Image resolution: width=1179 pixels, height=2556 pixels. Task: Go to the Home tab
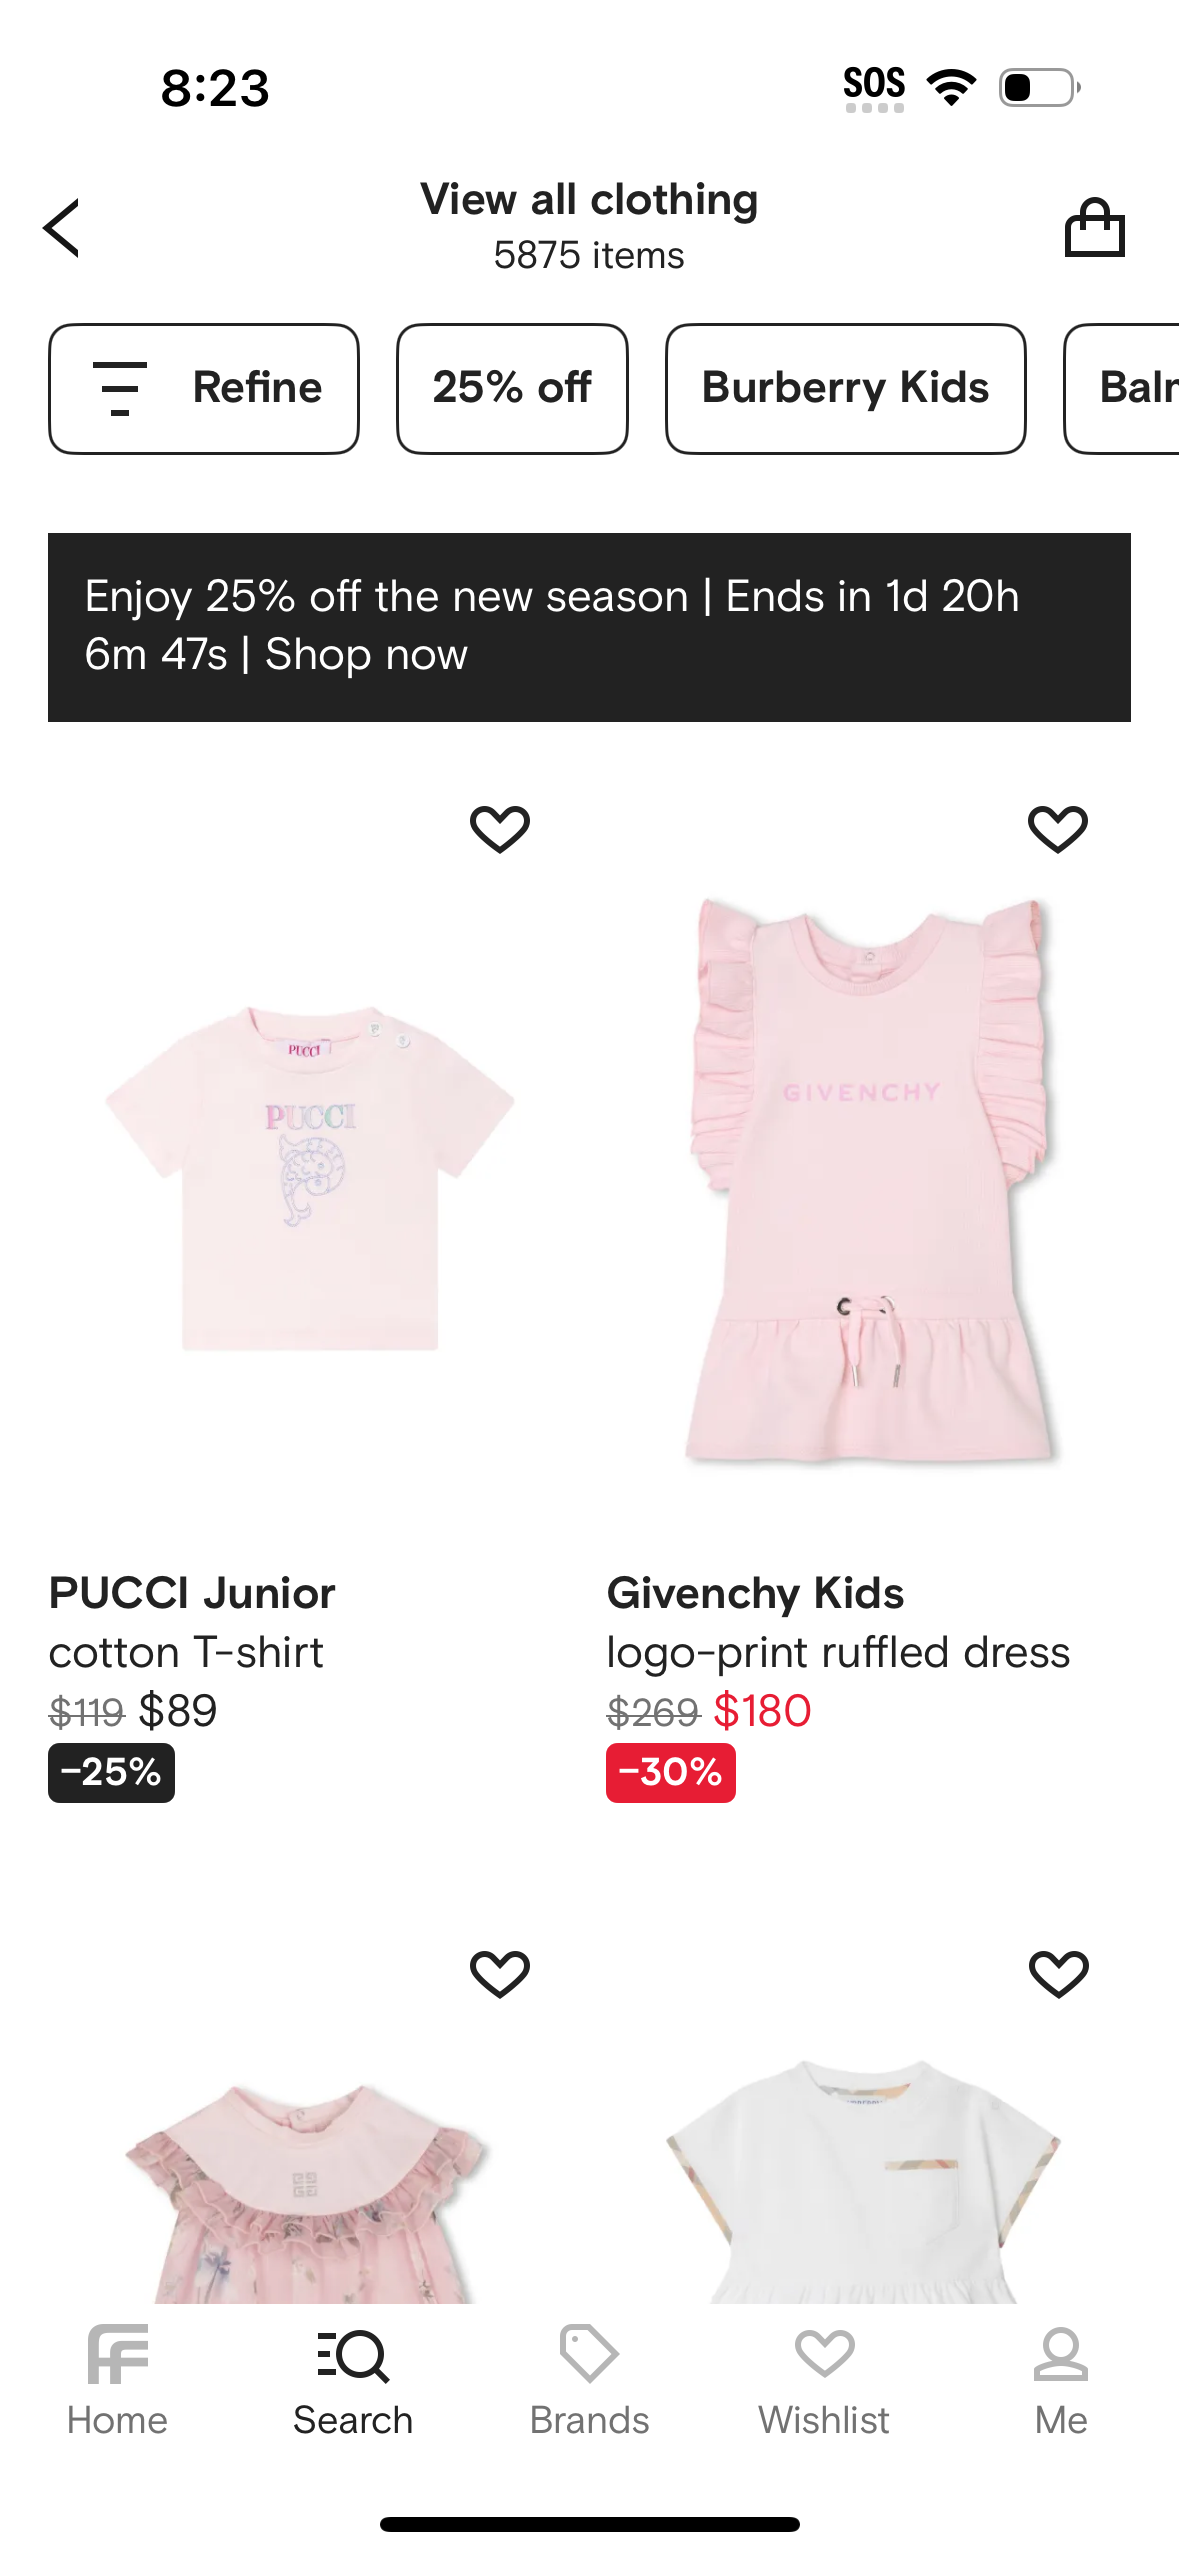(117, 2380)
